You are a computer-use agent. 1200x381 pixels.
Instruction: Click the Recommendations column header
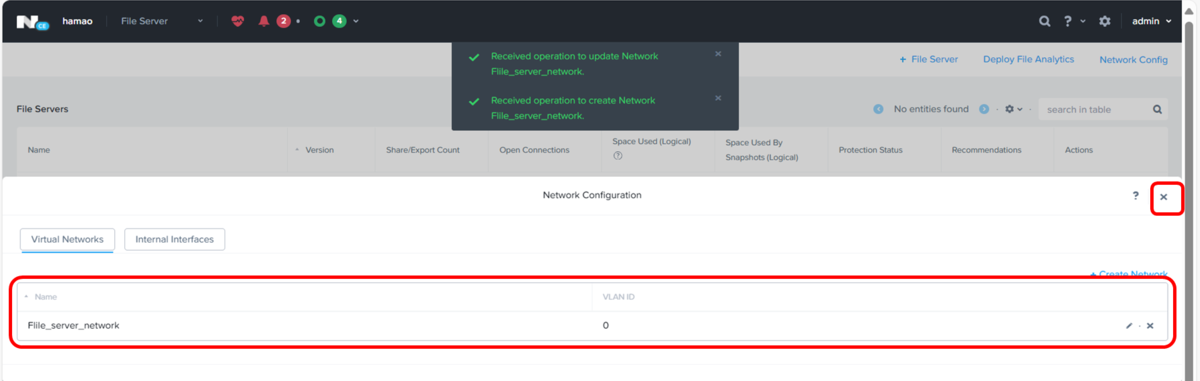[986, 150]
